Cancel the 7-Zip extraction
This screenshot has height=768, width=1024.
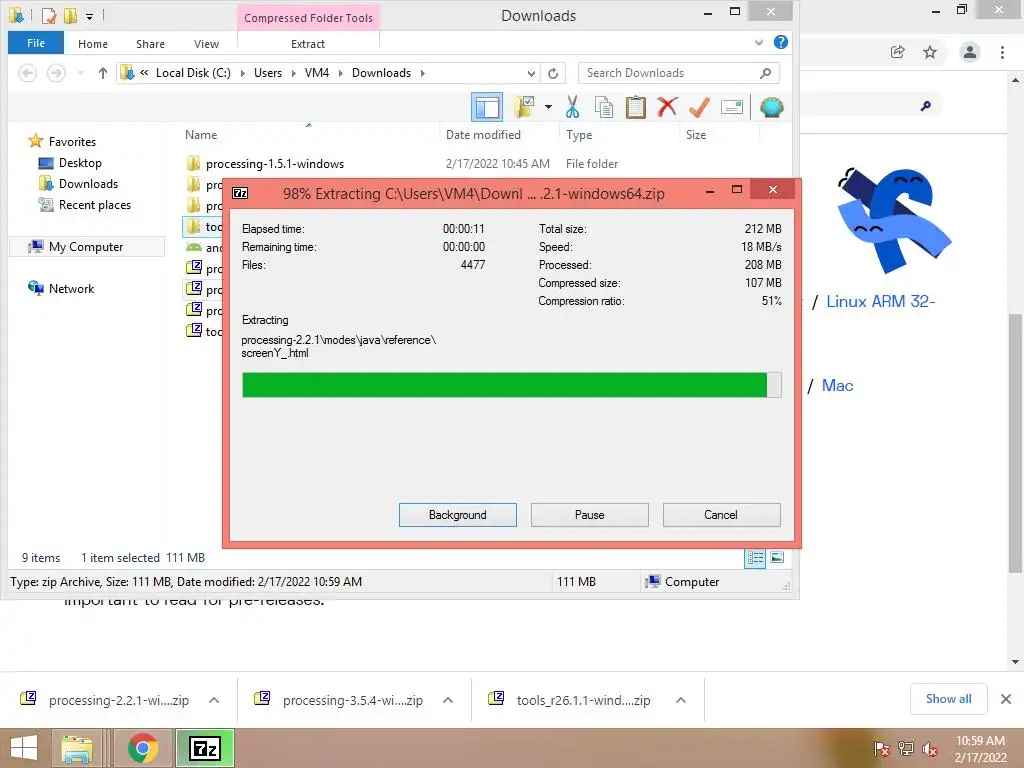721,515
